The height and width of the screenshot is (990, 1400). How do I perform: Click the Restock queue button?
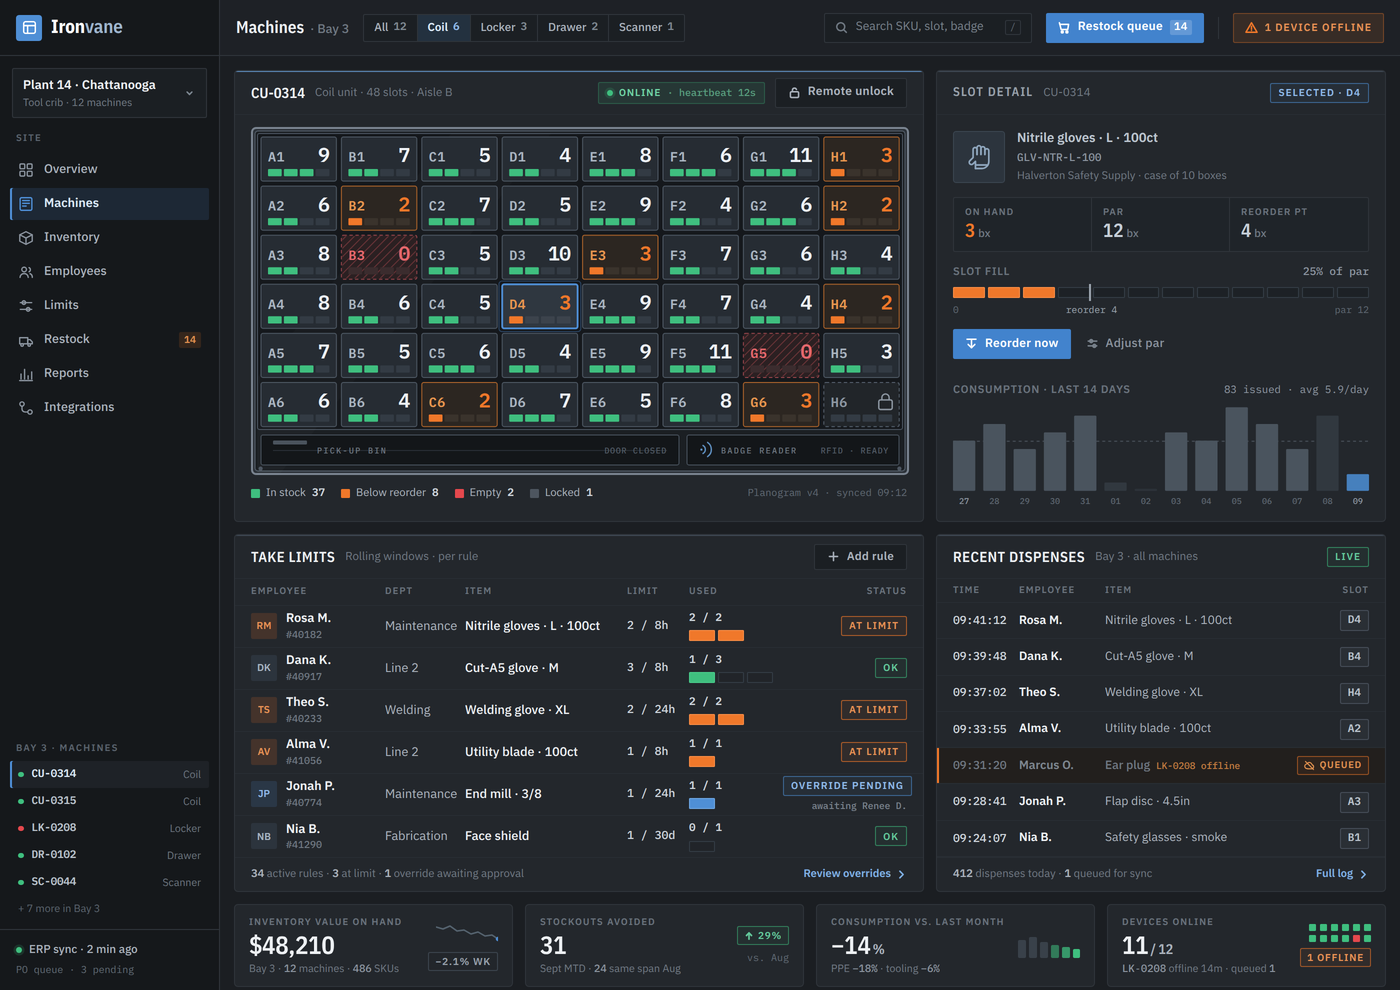(x=1125, y=28)
